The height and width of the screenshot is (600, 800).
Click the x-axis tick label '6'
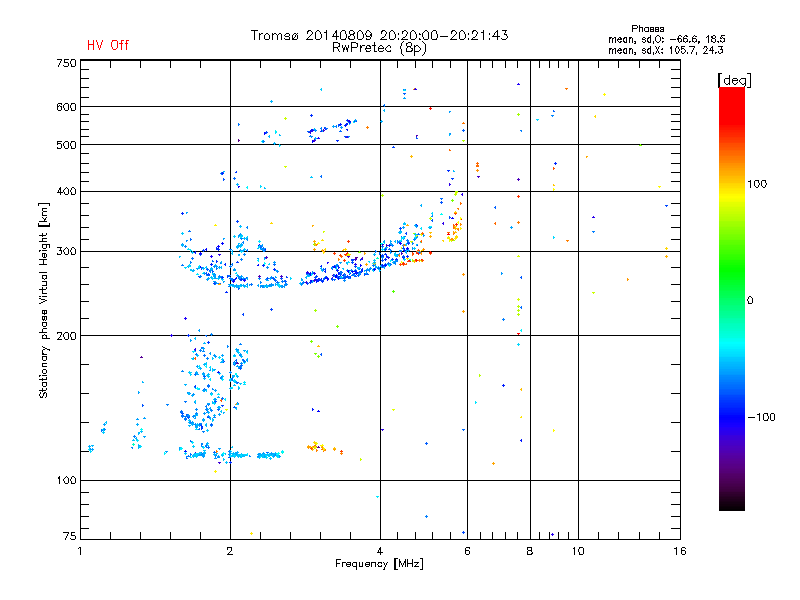tap(467, 551)
